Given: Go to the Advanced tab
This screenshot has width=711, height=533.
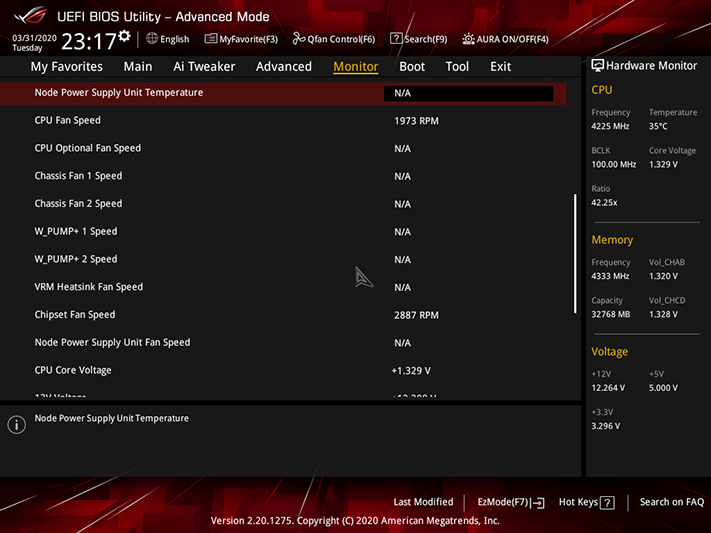Looking at the screenshot, I should point(284,67).
